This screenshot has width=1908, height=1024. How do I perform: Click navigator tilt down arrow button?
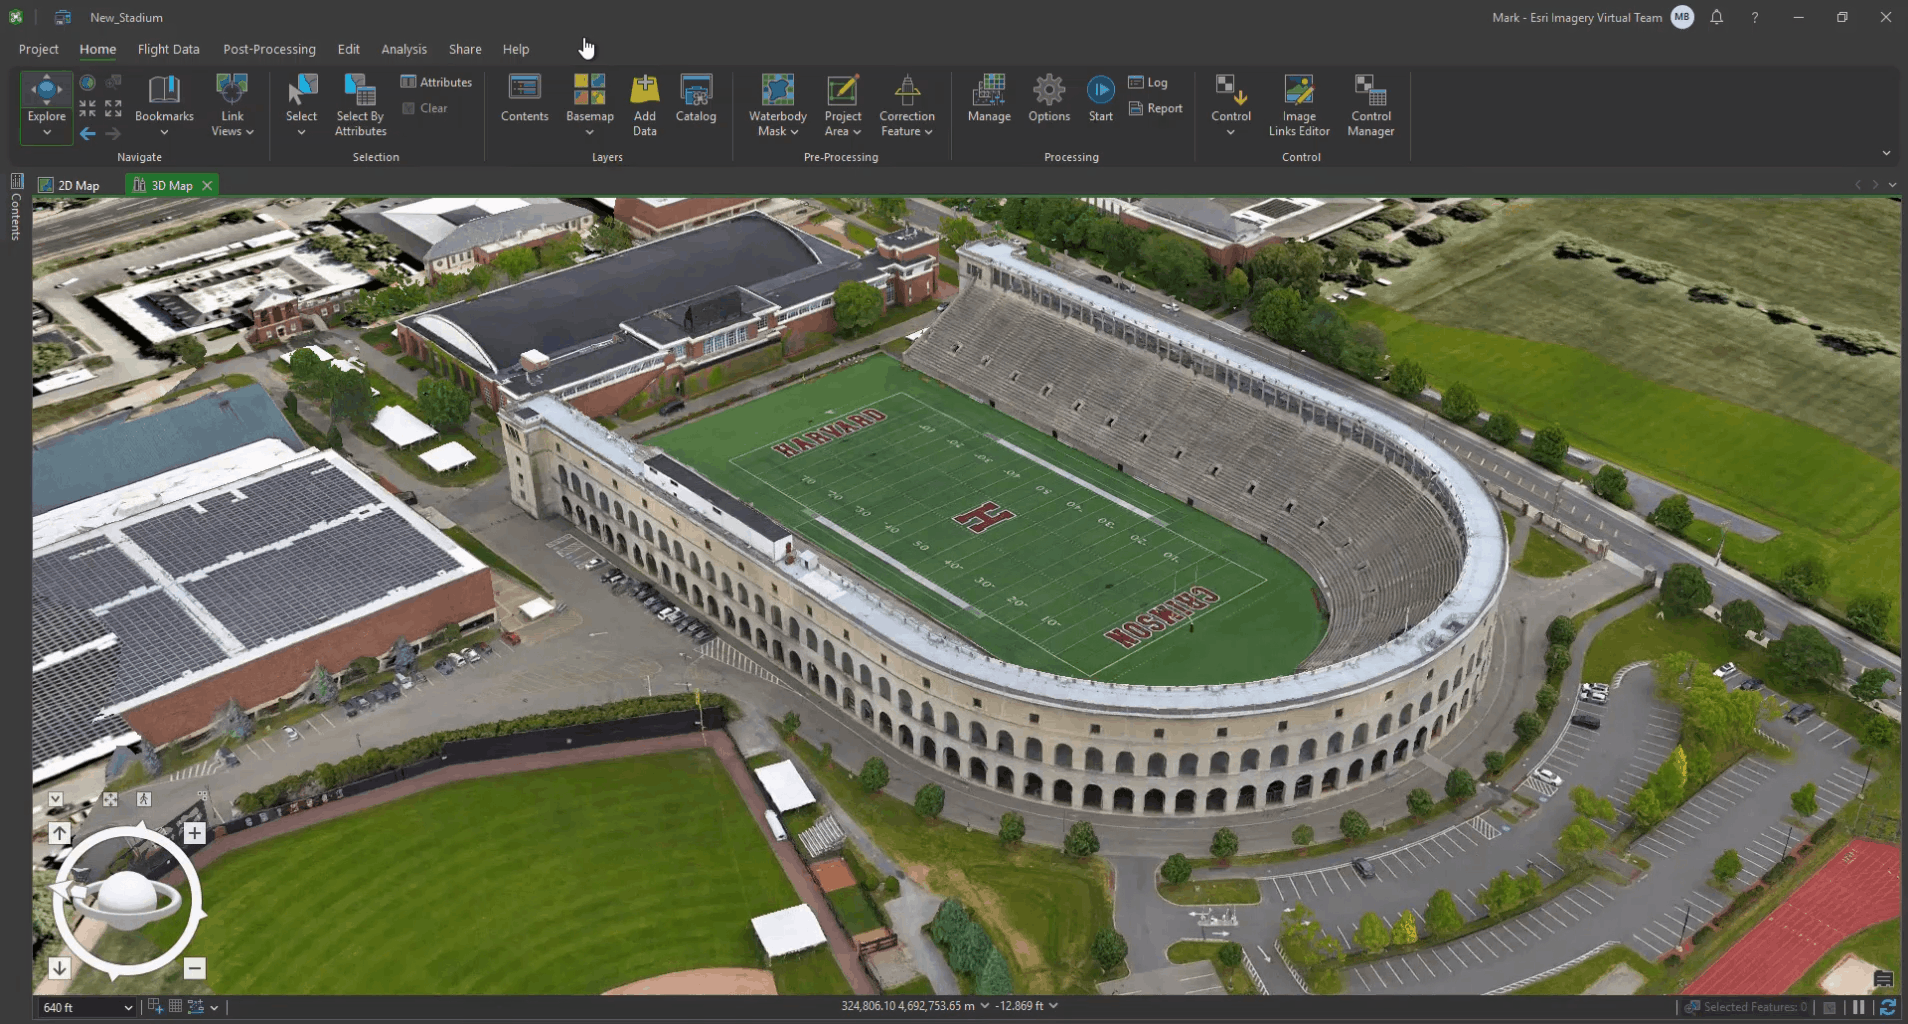click(59, 968)
